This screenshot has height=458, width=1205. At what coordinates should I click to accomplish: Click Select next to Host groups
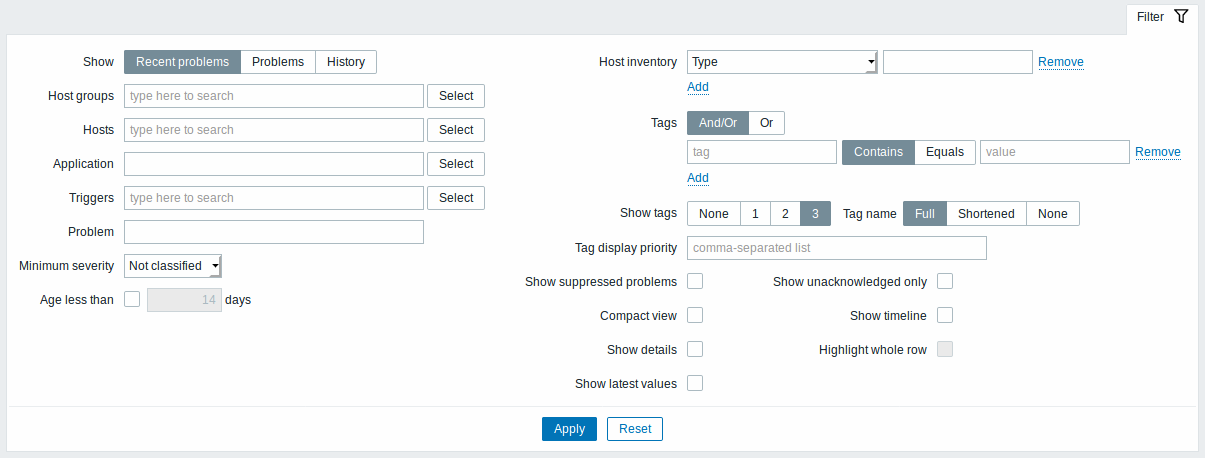[x=456, y=96]
